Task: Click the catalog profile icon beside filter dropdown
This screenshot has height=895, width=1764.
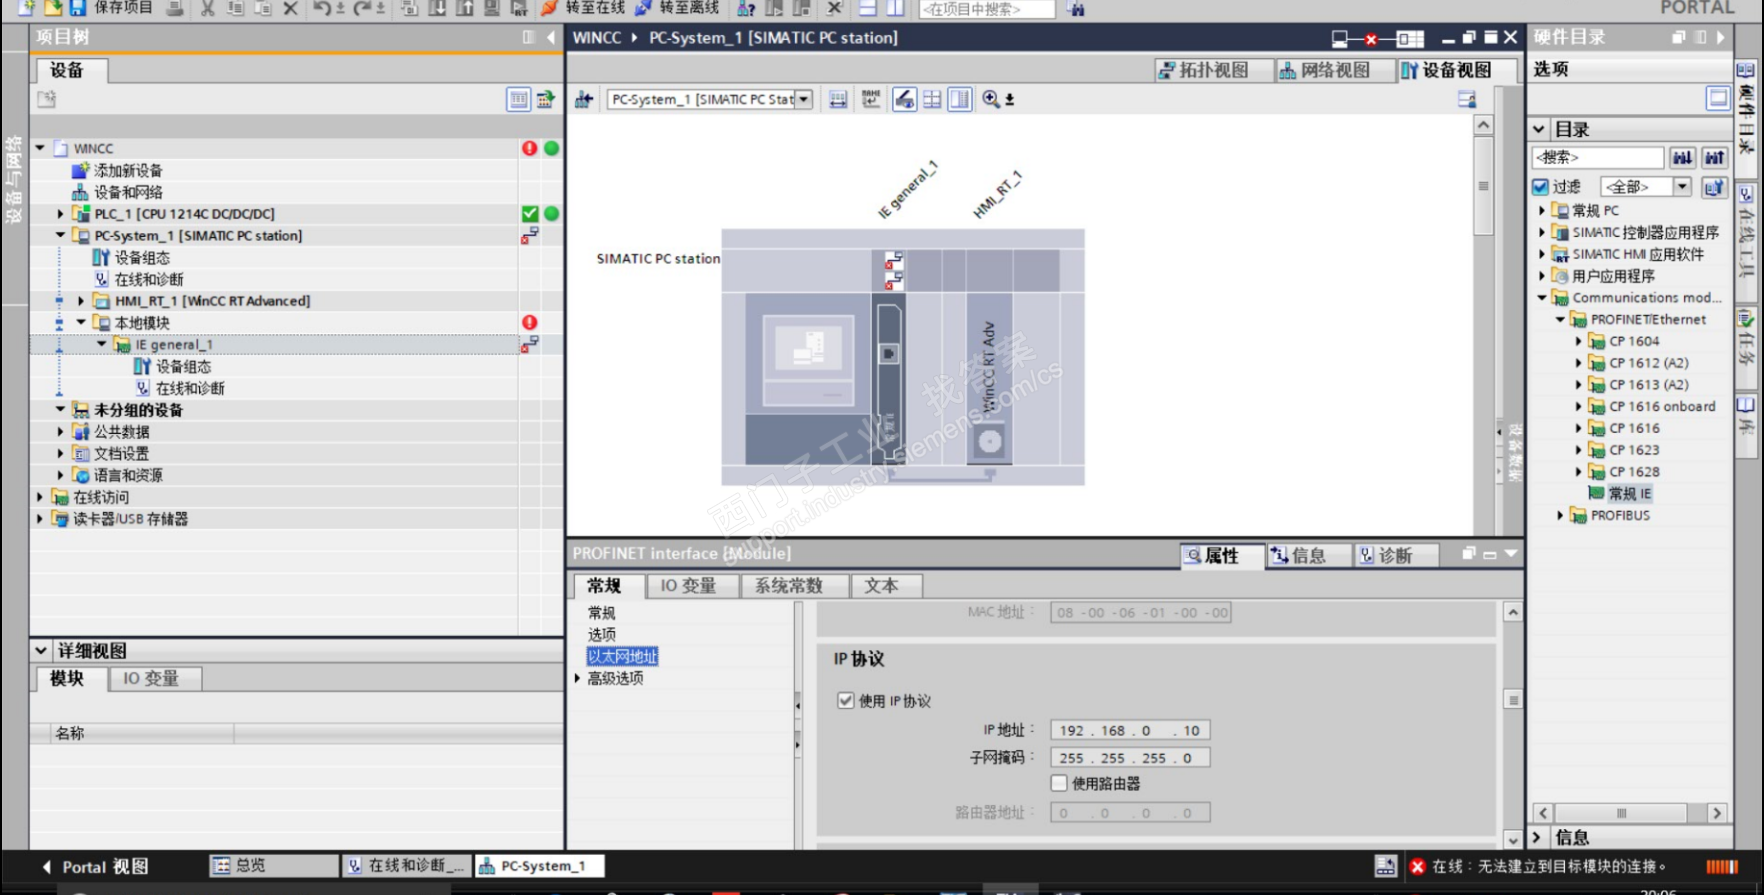Action: (x=1714, y=187)
